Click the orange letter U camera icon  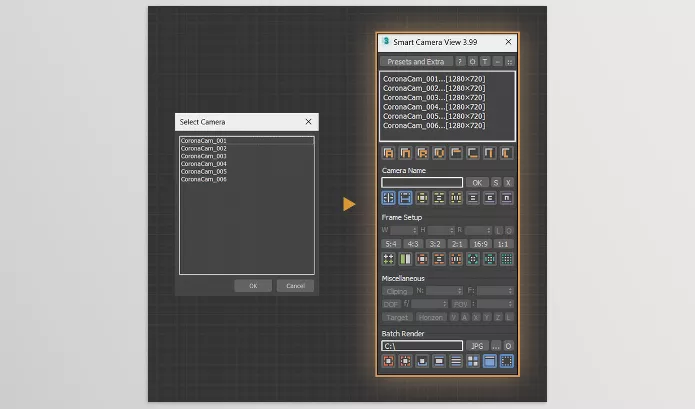point(439,153)
